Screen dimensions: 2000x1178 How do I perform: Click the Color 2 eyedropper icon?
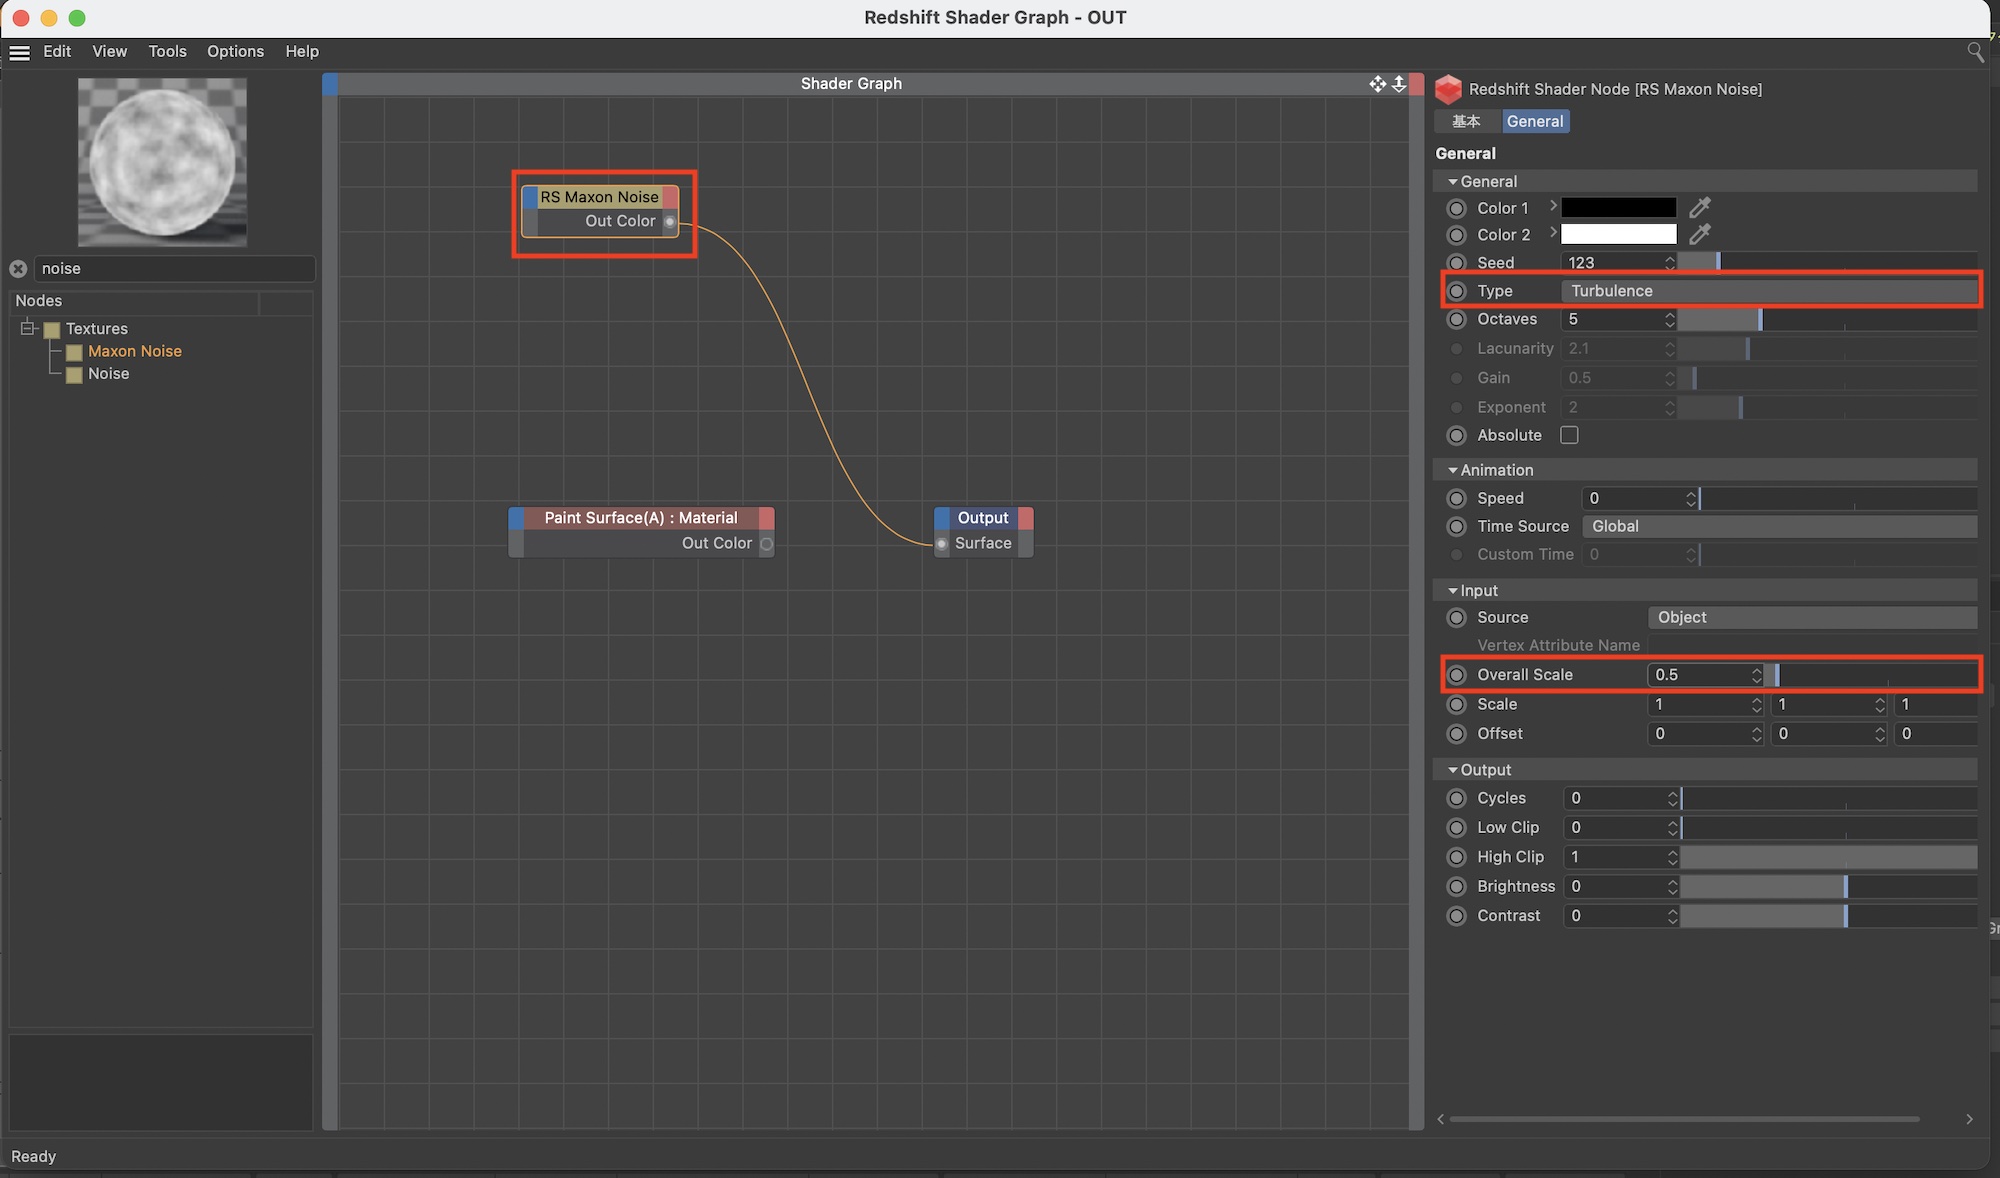(1699, 235)
